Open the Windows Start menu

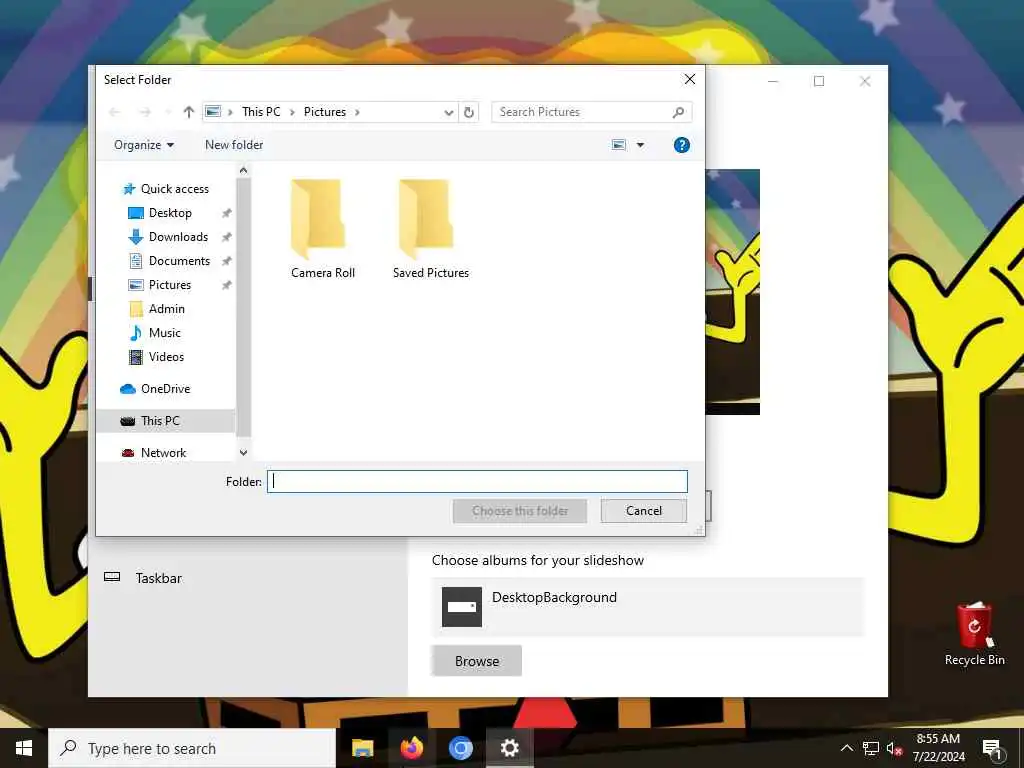(24, 748)
